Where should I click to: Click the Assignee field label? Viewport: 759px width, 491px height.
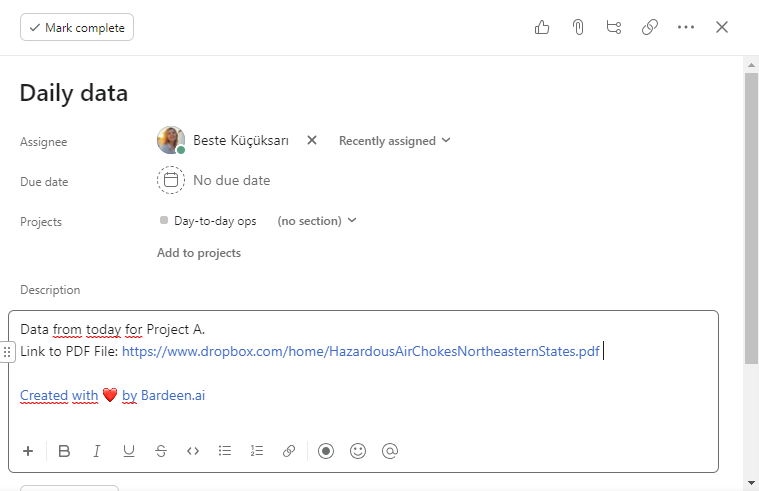pos(44,142)
